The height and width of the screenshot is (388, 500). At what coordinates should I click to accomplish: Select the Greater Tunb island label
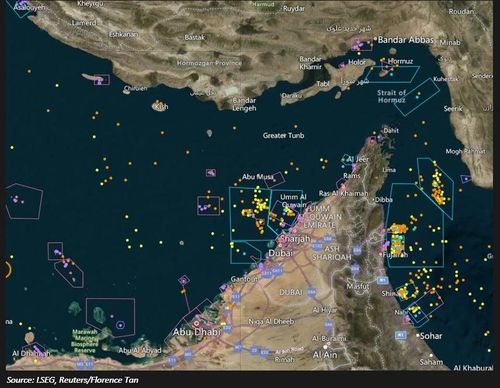coord(283,135)
